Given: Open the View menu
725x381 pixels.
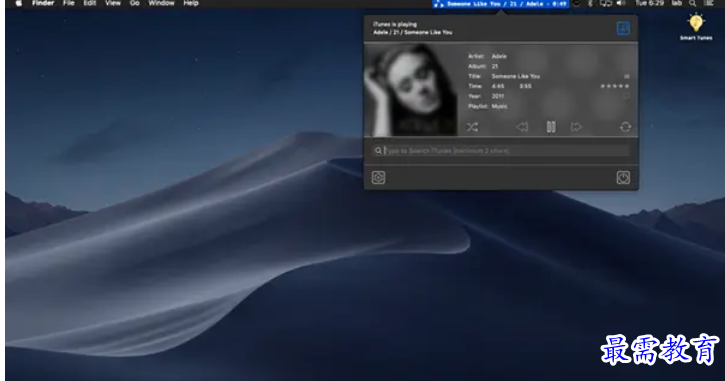Looking at the screenshot, I should tap(112, 3).
